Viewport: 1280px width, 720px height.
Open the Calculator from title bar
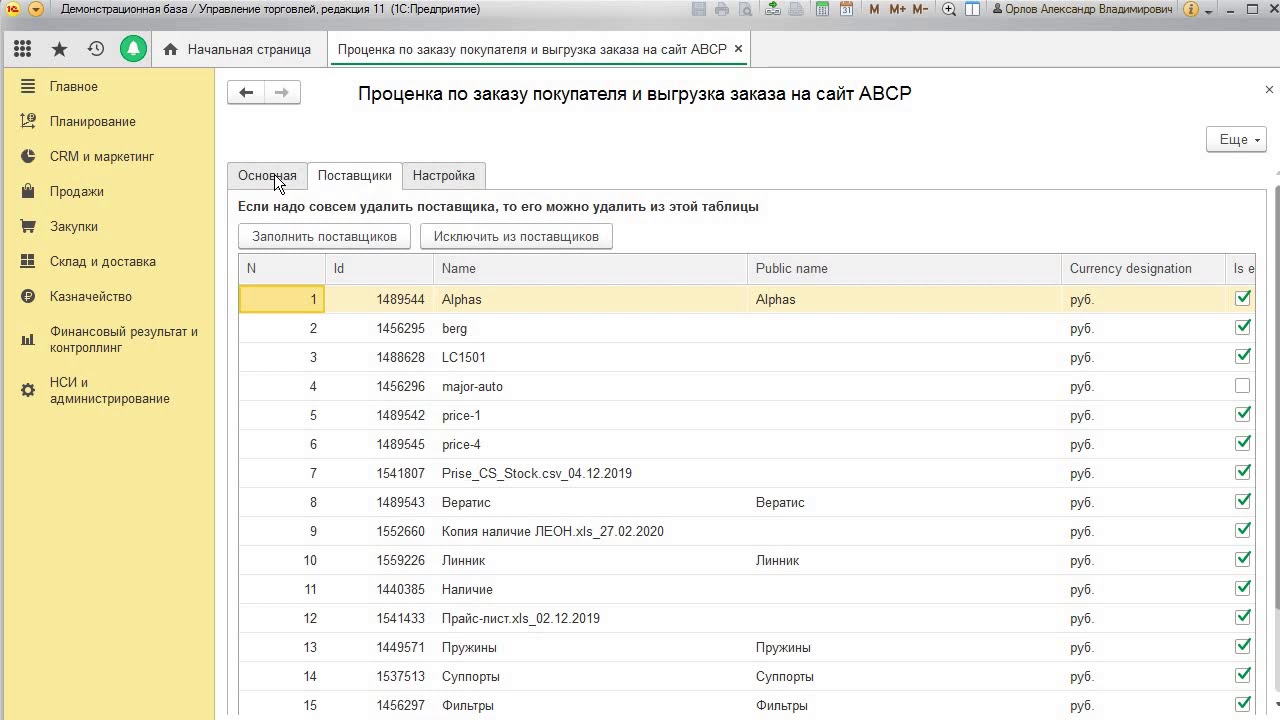(822, 9)
